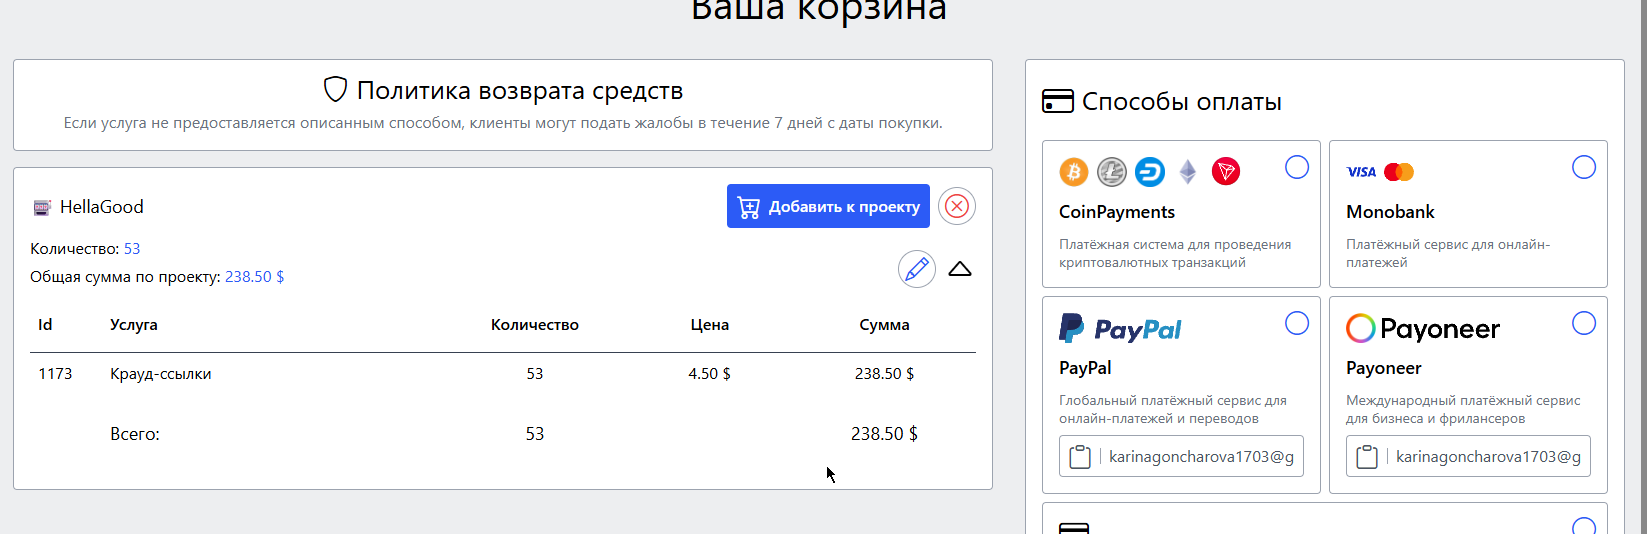Click the credit card icon near Способы оплаты
Image resolution: width=1647 pixels, height=534 pixels.
(1058, 101)
